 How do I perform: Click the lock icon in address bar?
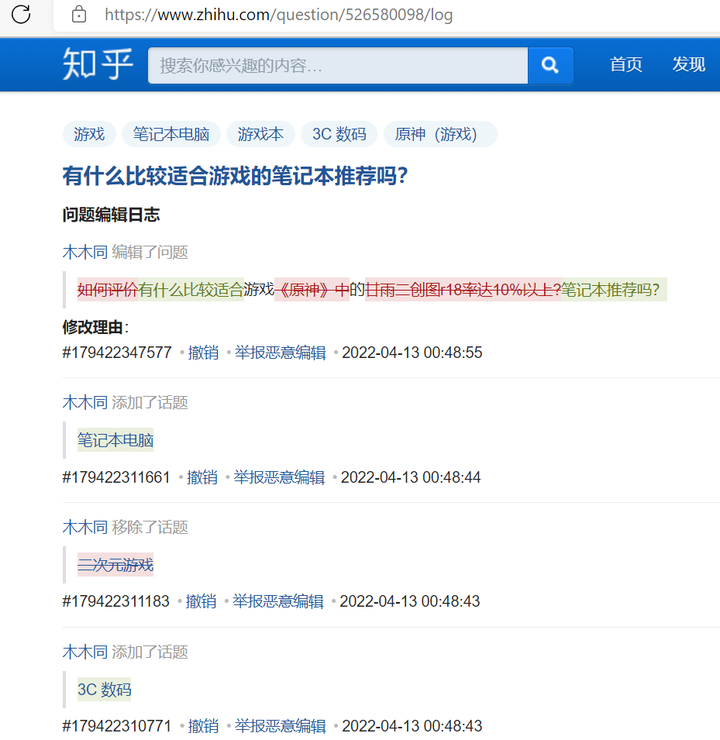coord(79,15)
